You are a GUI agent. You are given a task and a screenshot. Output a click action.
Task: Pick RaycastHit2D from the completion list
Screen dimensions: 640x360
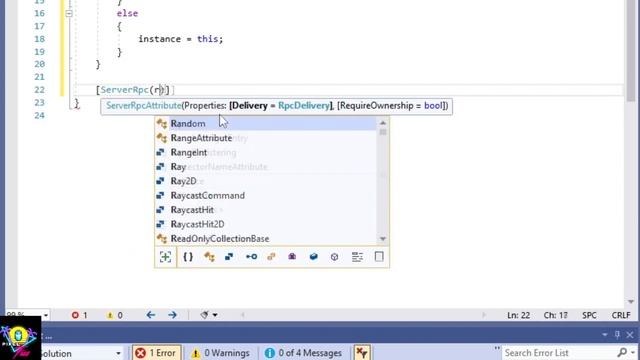coord(266,224)
